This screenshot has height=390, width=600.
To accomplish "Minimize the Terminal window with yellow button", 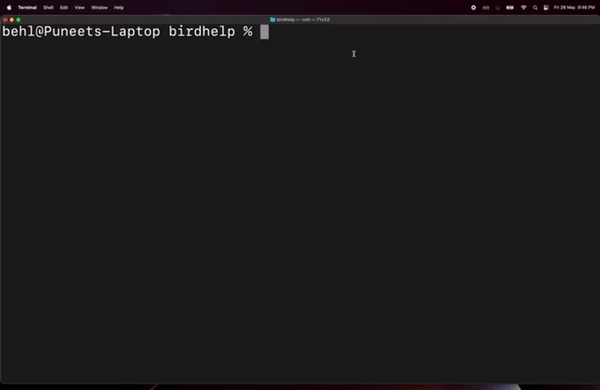I will (12, 20).
